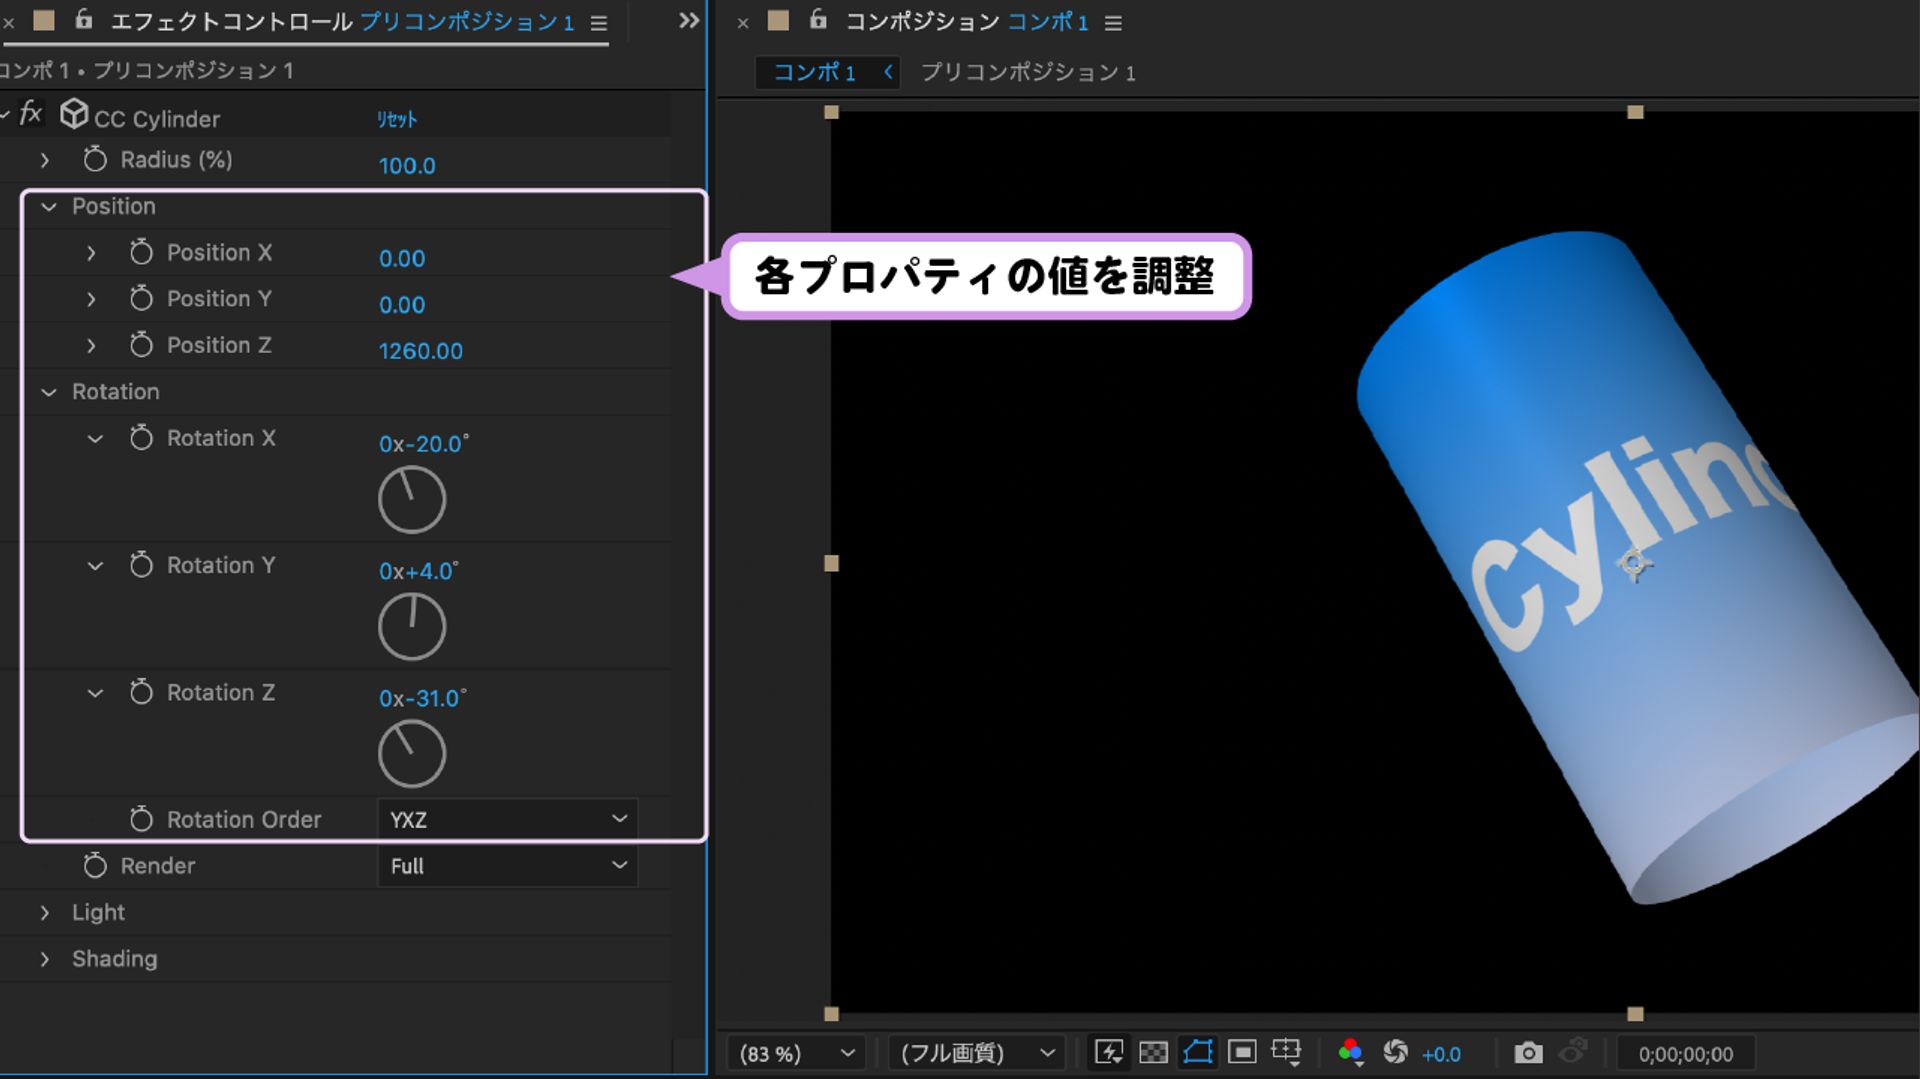Screen dimensions: 1920x1079
Task: Expand the Light property group
Action: pos(45,913)
